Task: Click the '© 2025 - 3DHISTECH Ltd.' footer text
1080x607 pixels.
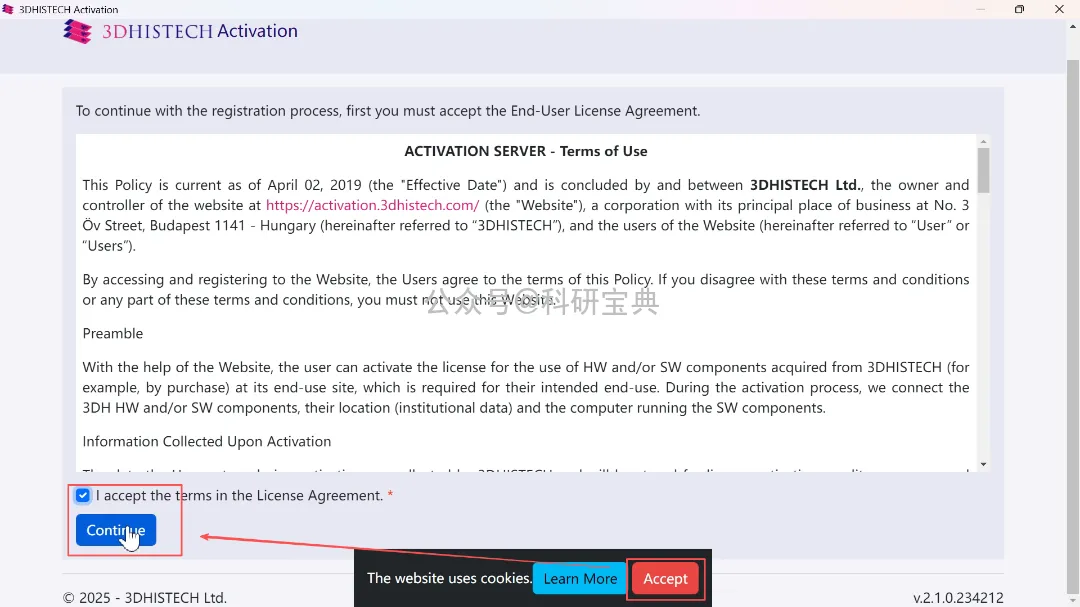Action: click(145, 598)
